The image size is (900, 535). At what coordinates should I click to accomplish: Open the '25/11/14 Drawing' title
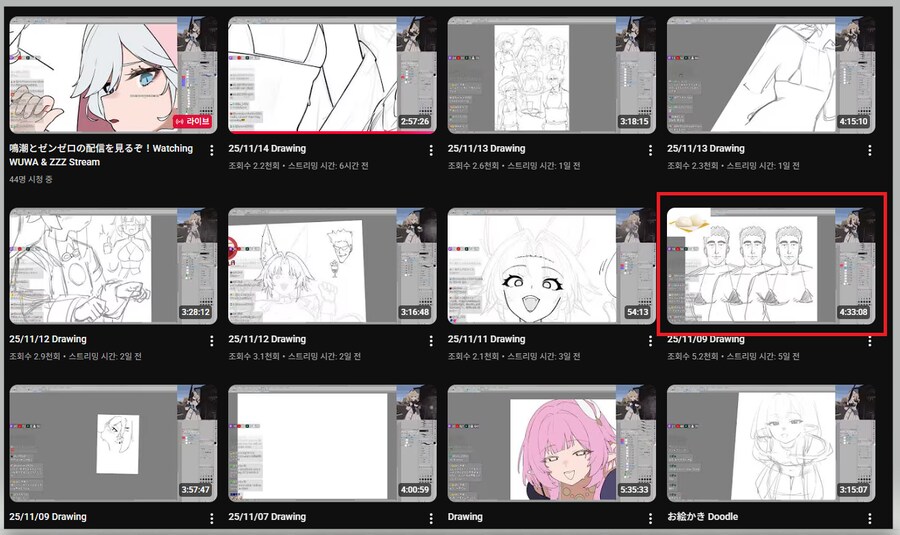(267, 149)
